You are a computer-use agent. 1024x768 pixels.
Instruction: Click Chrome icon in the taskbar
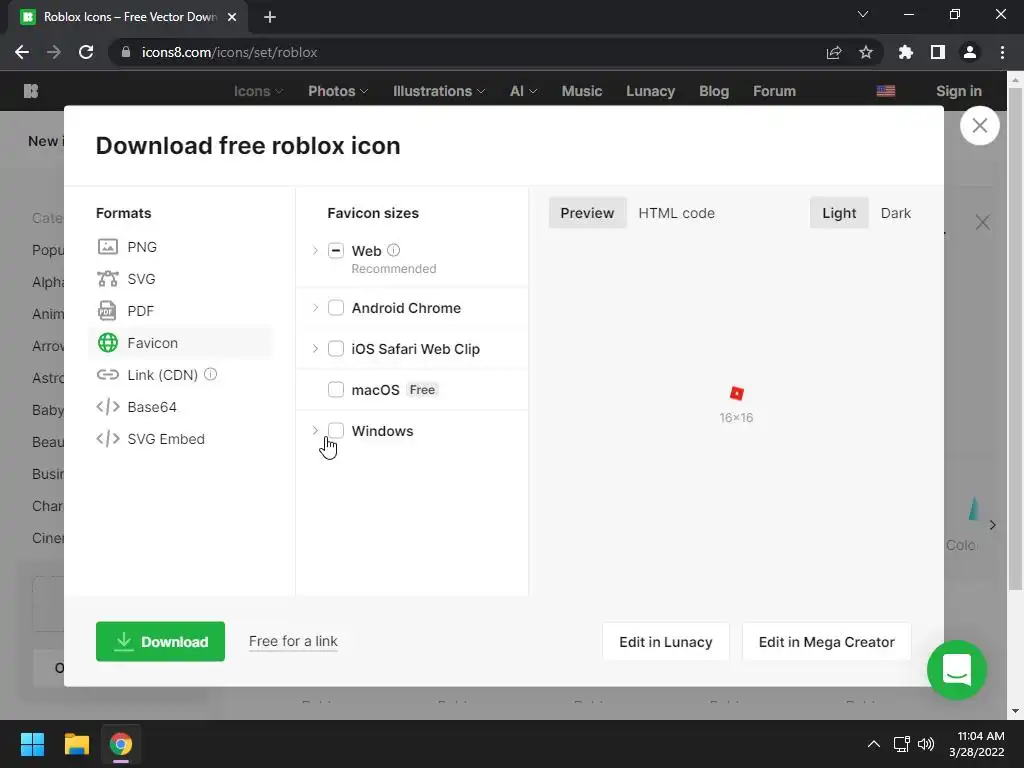coord(121,744)
